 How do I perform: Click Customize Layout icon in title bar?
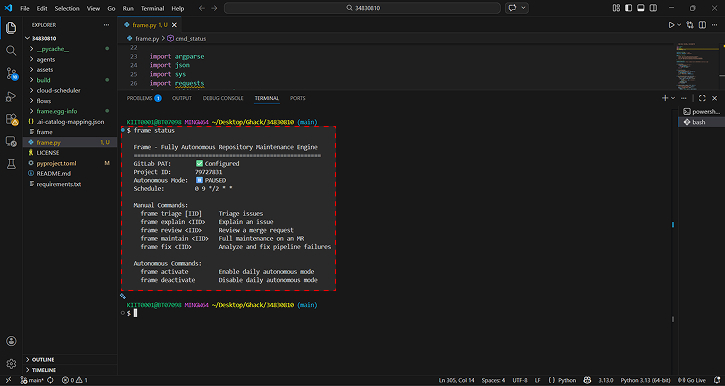pyautogui.click(x=616, y=8)
